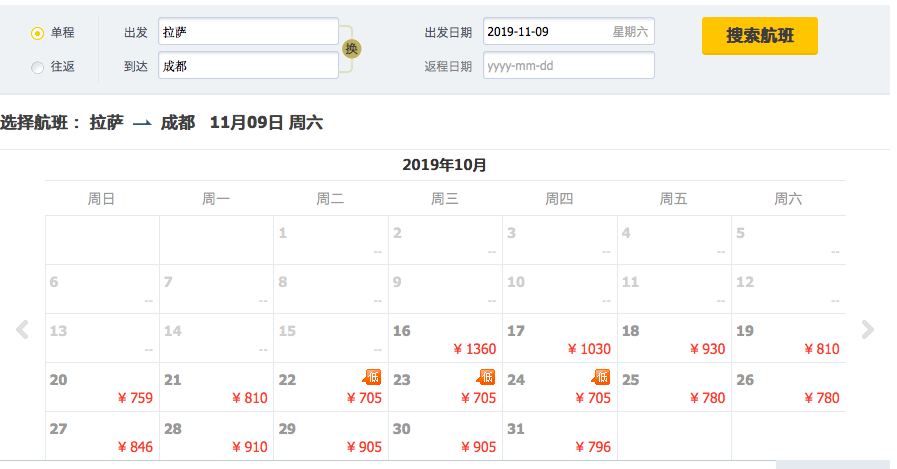Viewport: 897px width, 469px height.
Task: Click the 往返 label text
Action: tap(62, 67)
